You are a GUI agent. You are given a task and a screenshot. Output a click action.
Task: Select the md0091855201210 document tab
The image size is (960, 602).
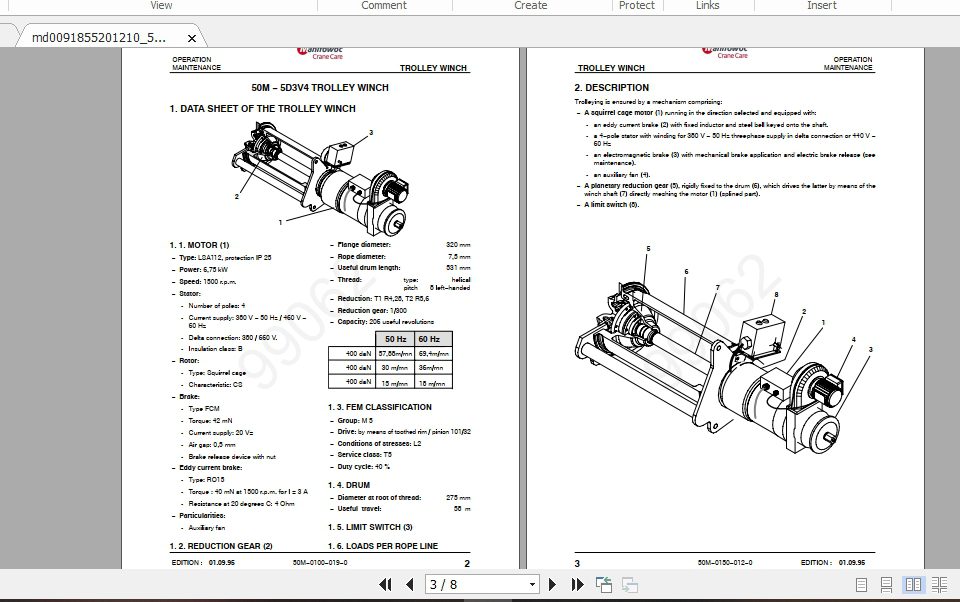coord(95,36)
